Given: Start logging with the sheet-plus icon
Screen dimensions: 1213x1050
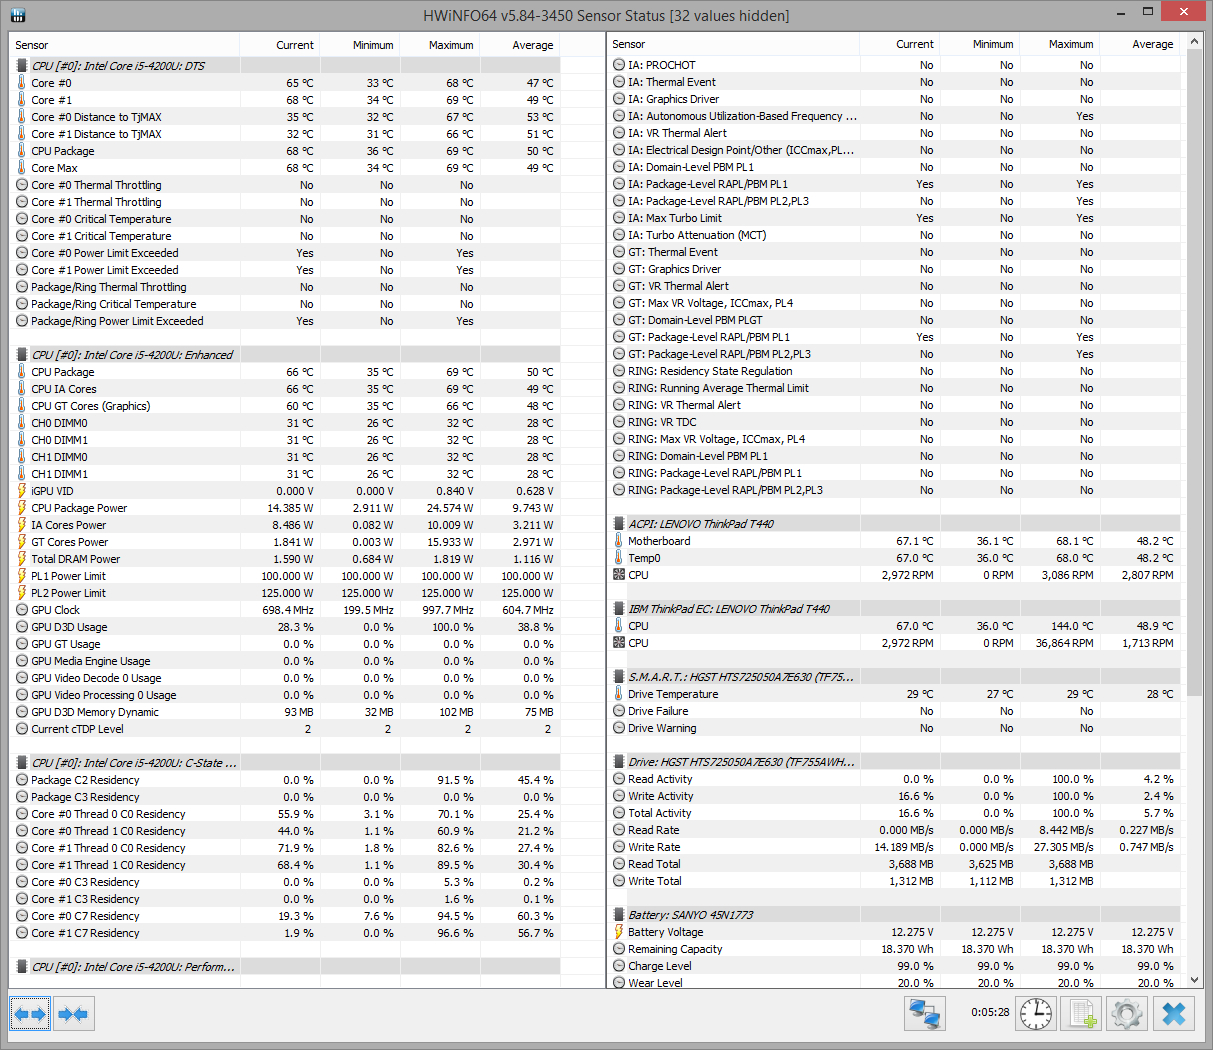Looking at the screenshot, I should (1082, 1014).
